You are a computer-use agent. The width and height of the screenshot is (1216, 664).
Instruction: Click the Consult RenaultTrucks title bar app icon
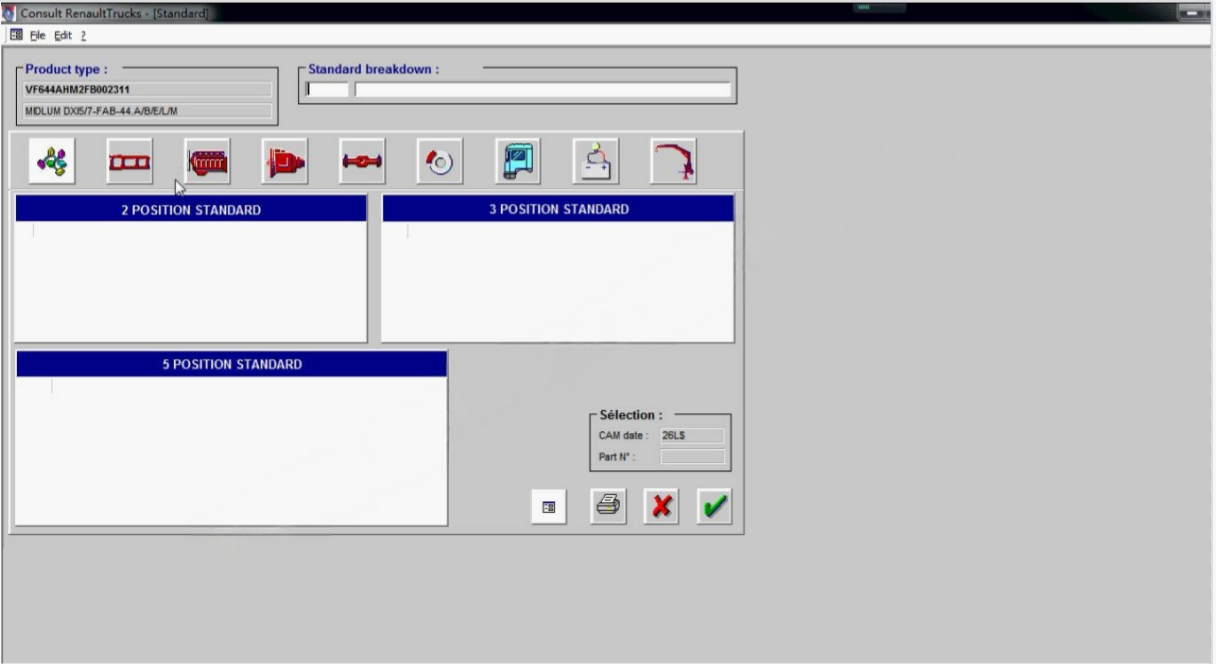coord(10,12)
